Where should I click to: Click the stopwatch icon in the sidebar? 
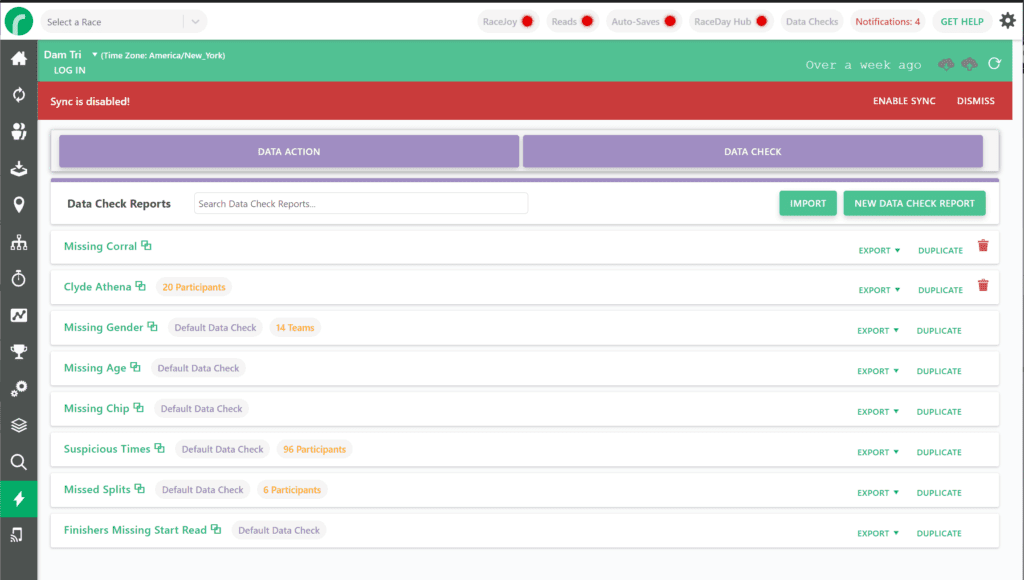coord(18,279)
